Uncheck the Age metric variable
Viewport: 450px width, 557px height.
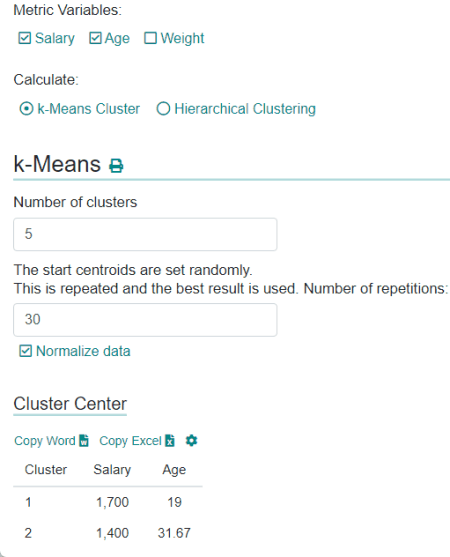[x=95, y=38]
